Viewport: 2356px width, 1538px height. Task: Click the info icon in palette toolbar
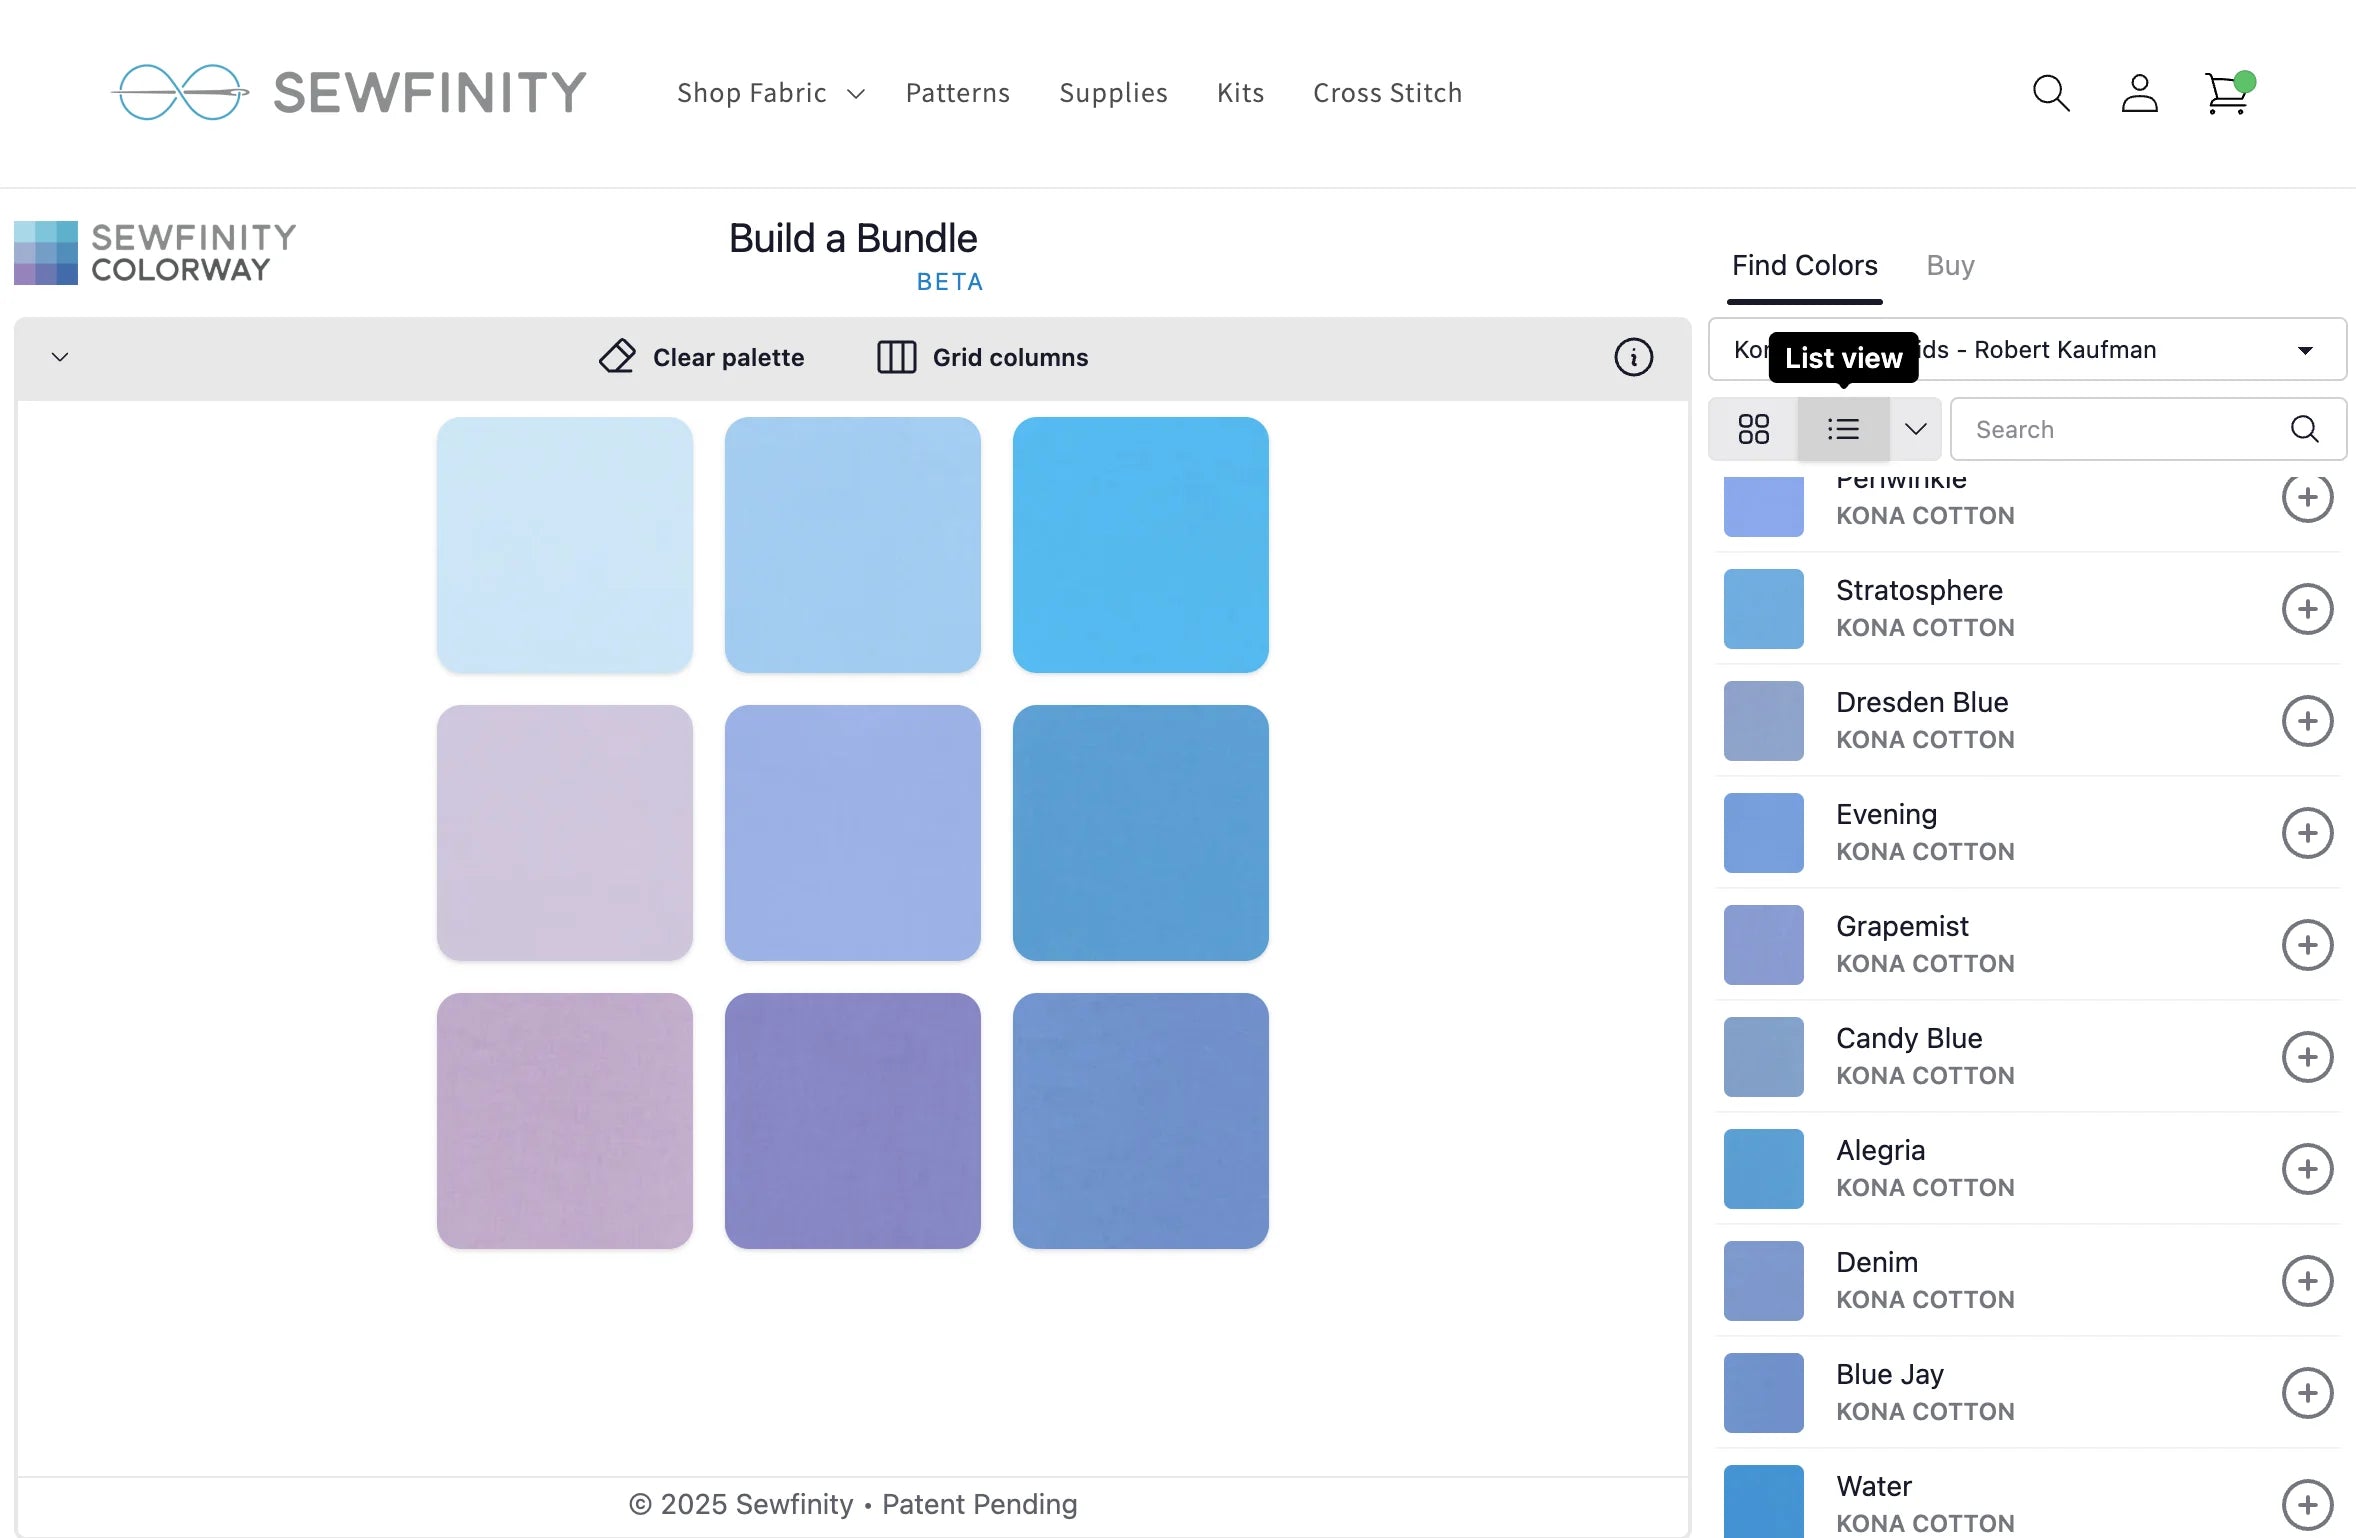click(x=1633, y=357)
